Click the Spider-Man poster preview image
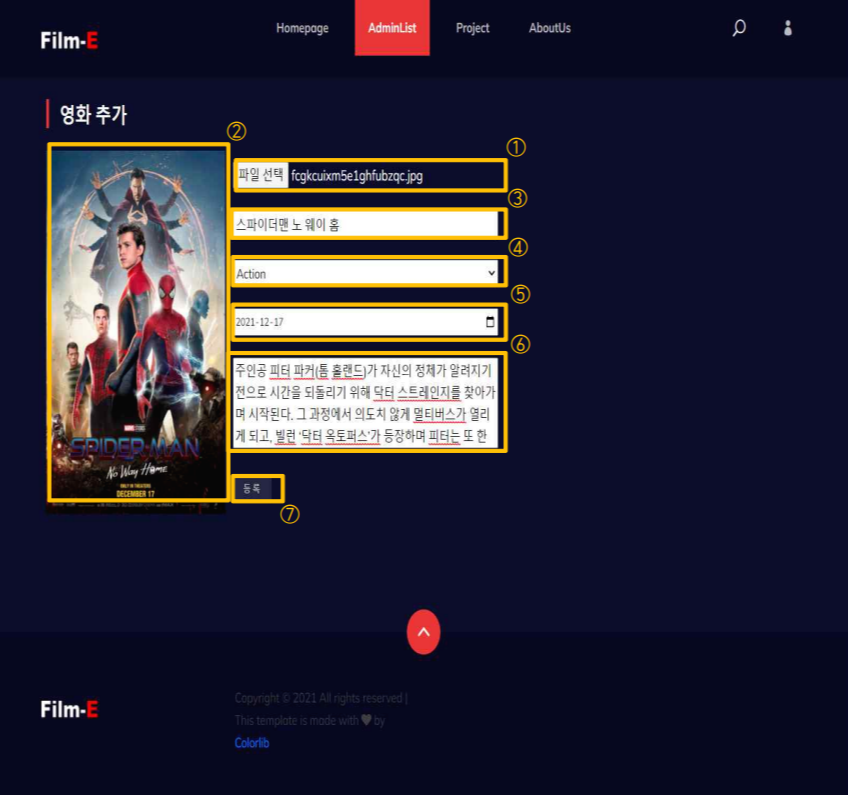Viewport: 848px width, 795px height. click(x=137, y=331)
